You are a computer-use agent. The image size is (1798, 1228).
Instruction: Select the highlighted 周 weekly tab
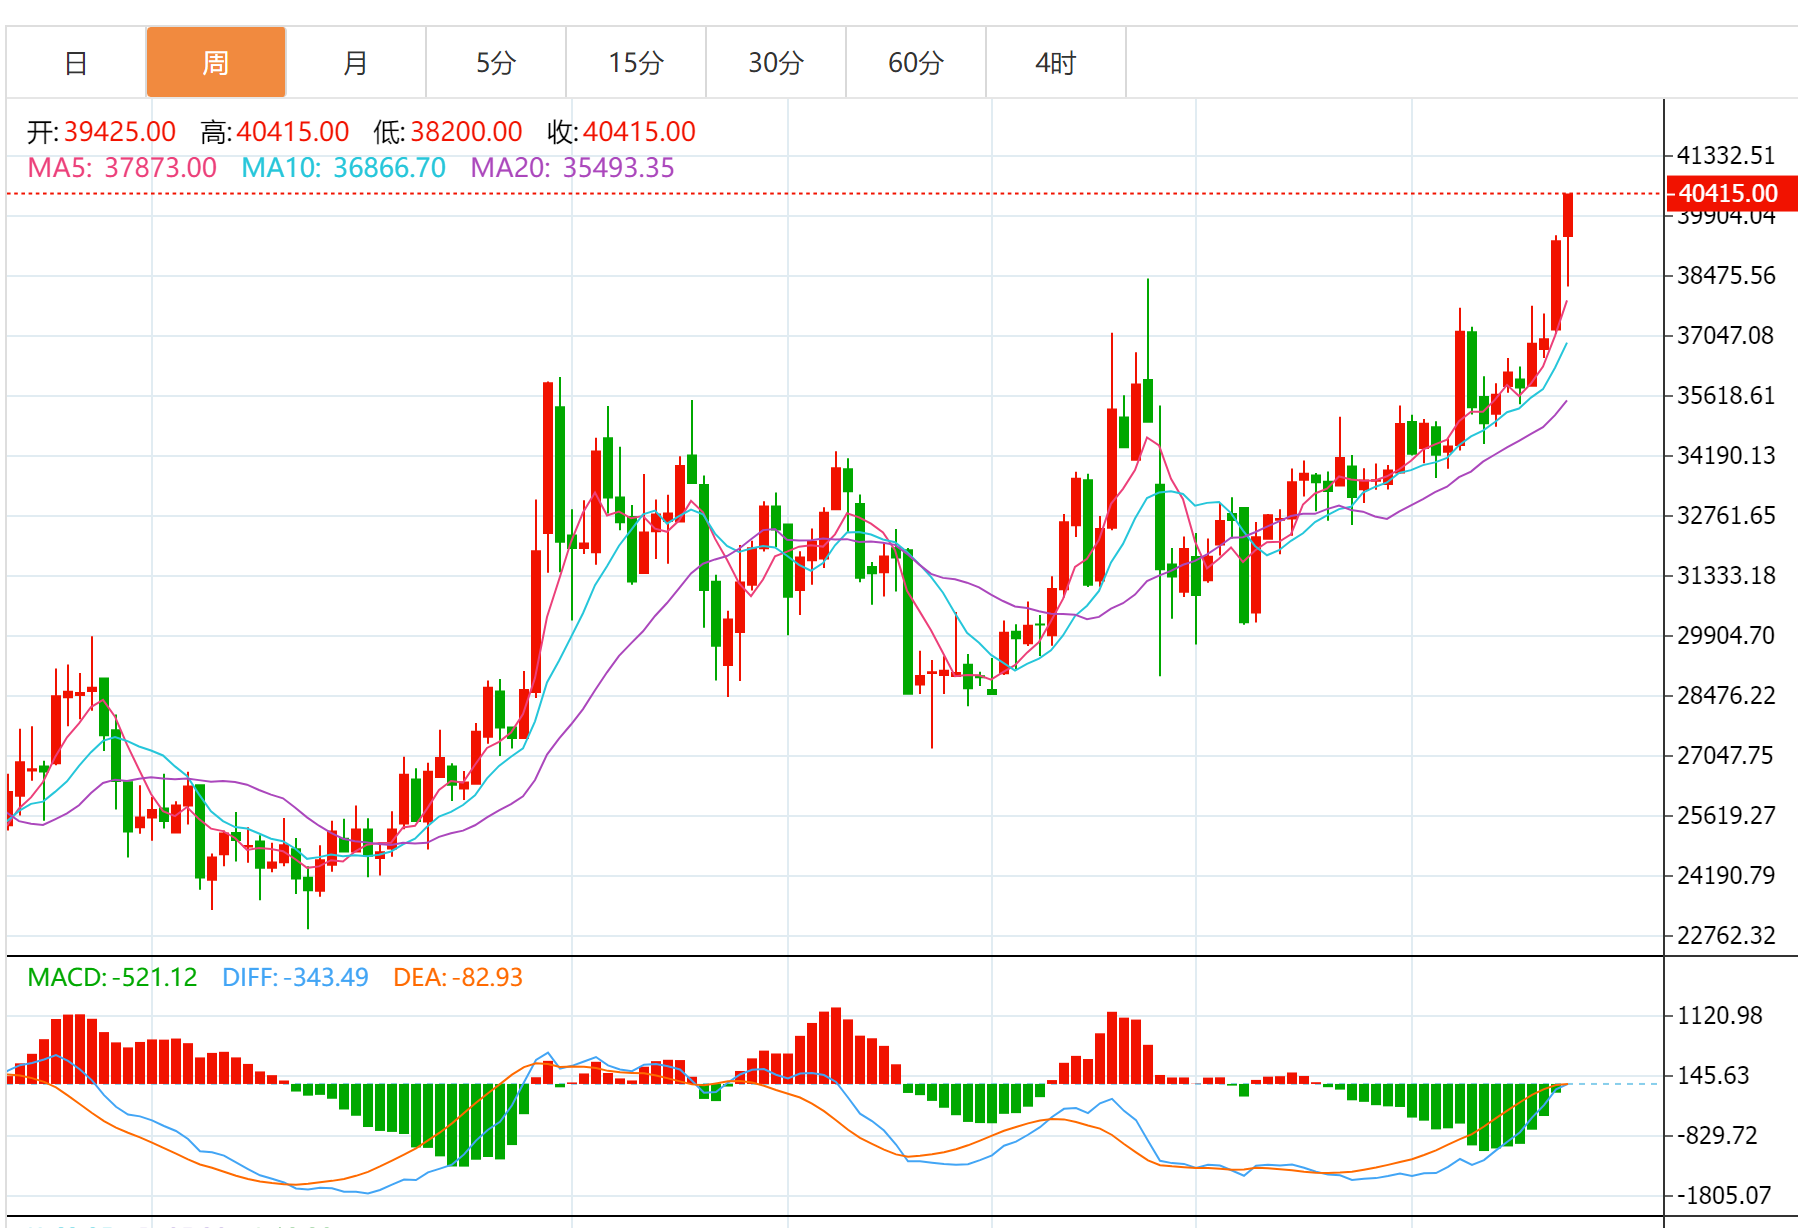coord(216,63)
